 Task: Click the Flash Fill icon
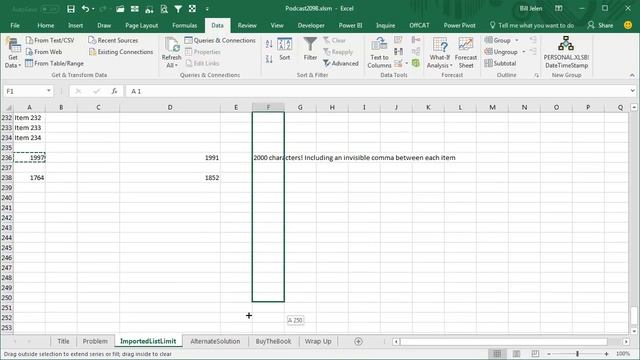[x=398, y=40]
